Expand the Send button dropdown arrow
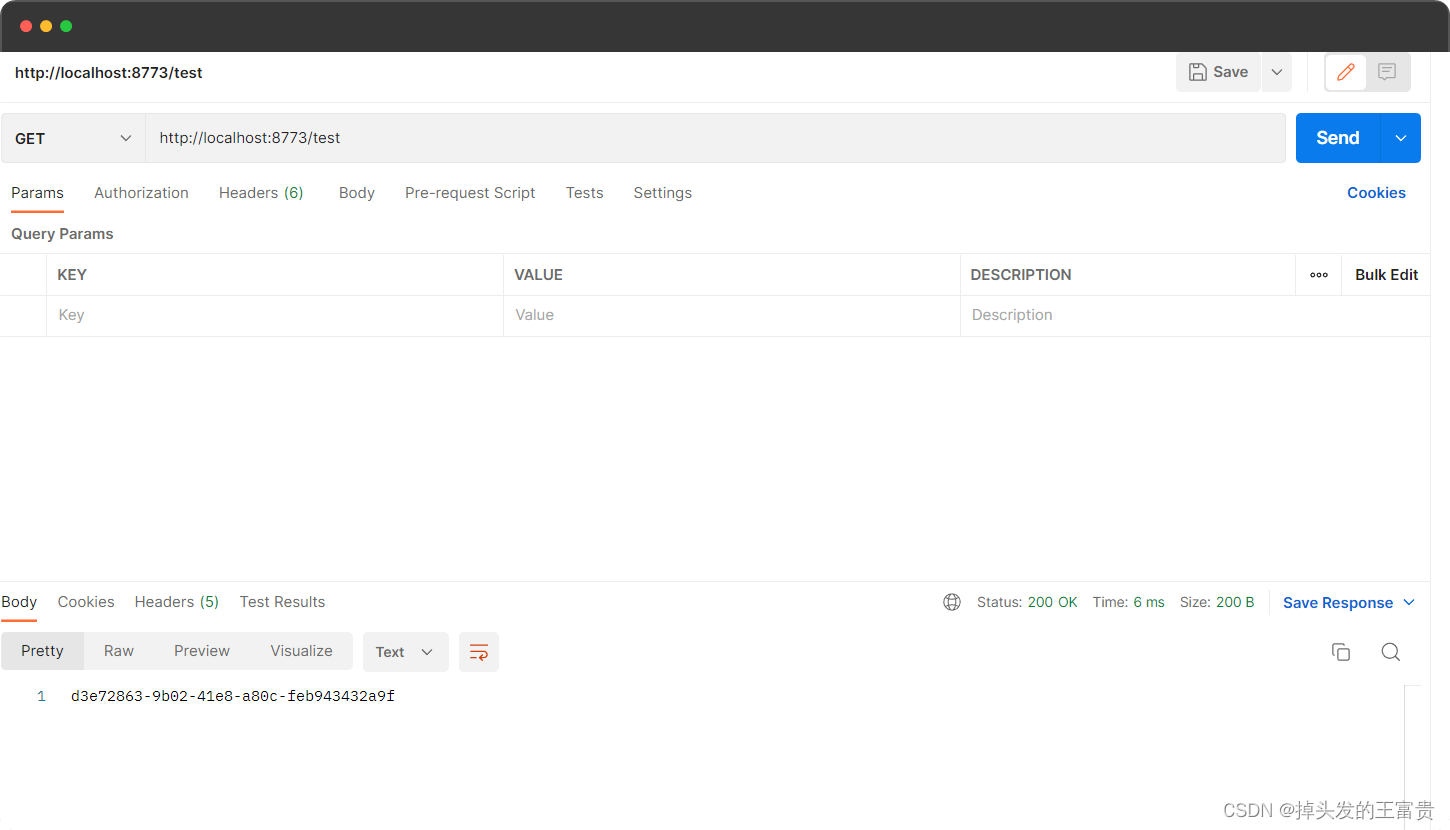1450x830 pixels. [x=1401, y=138]
